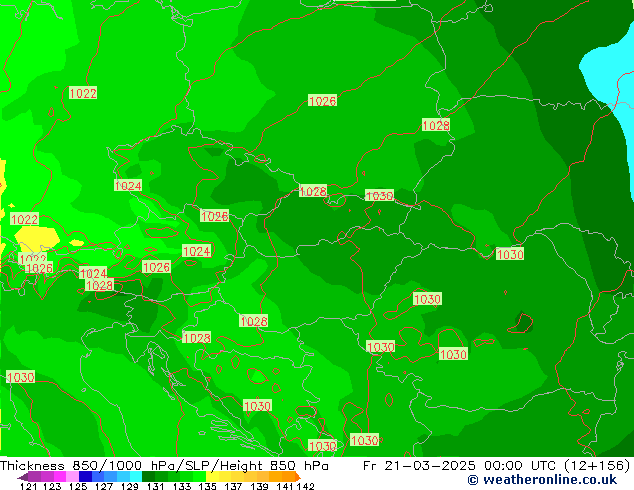
Task: Click the cyan legend swatch above 129
Action: [x=136, y=477]
